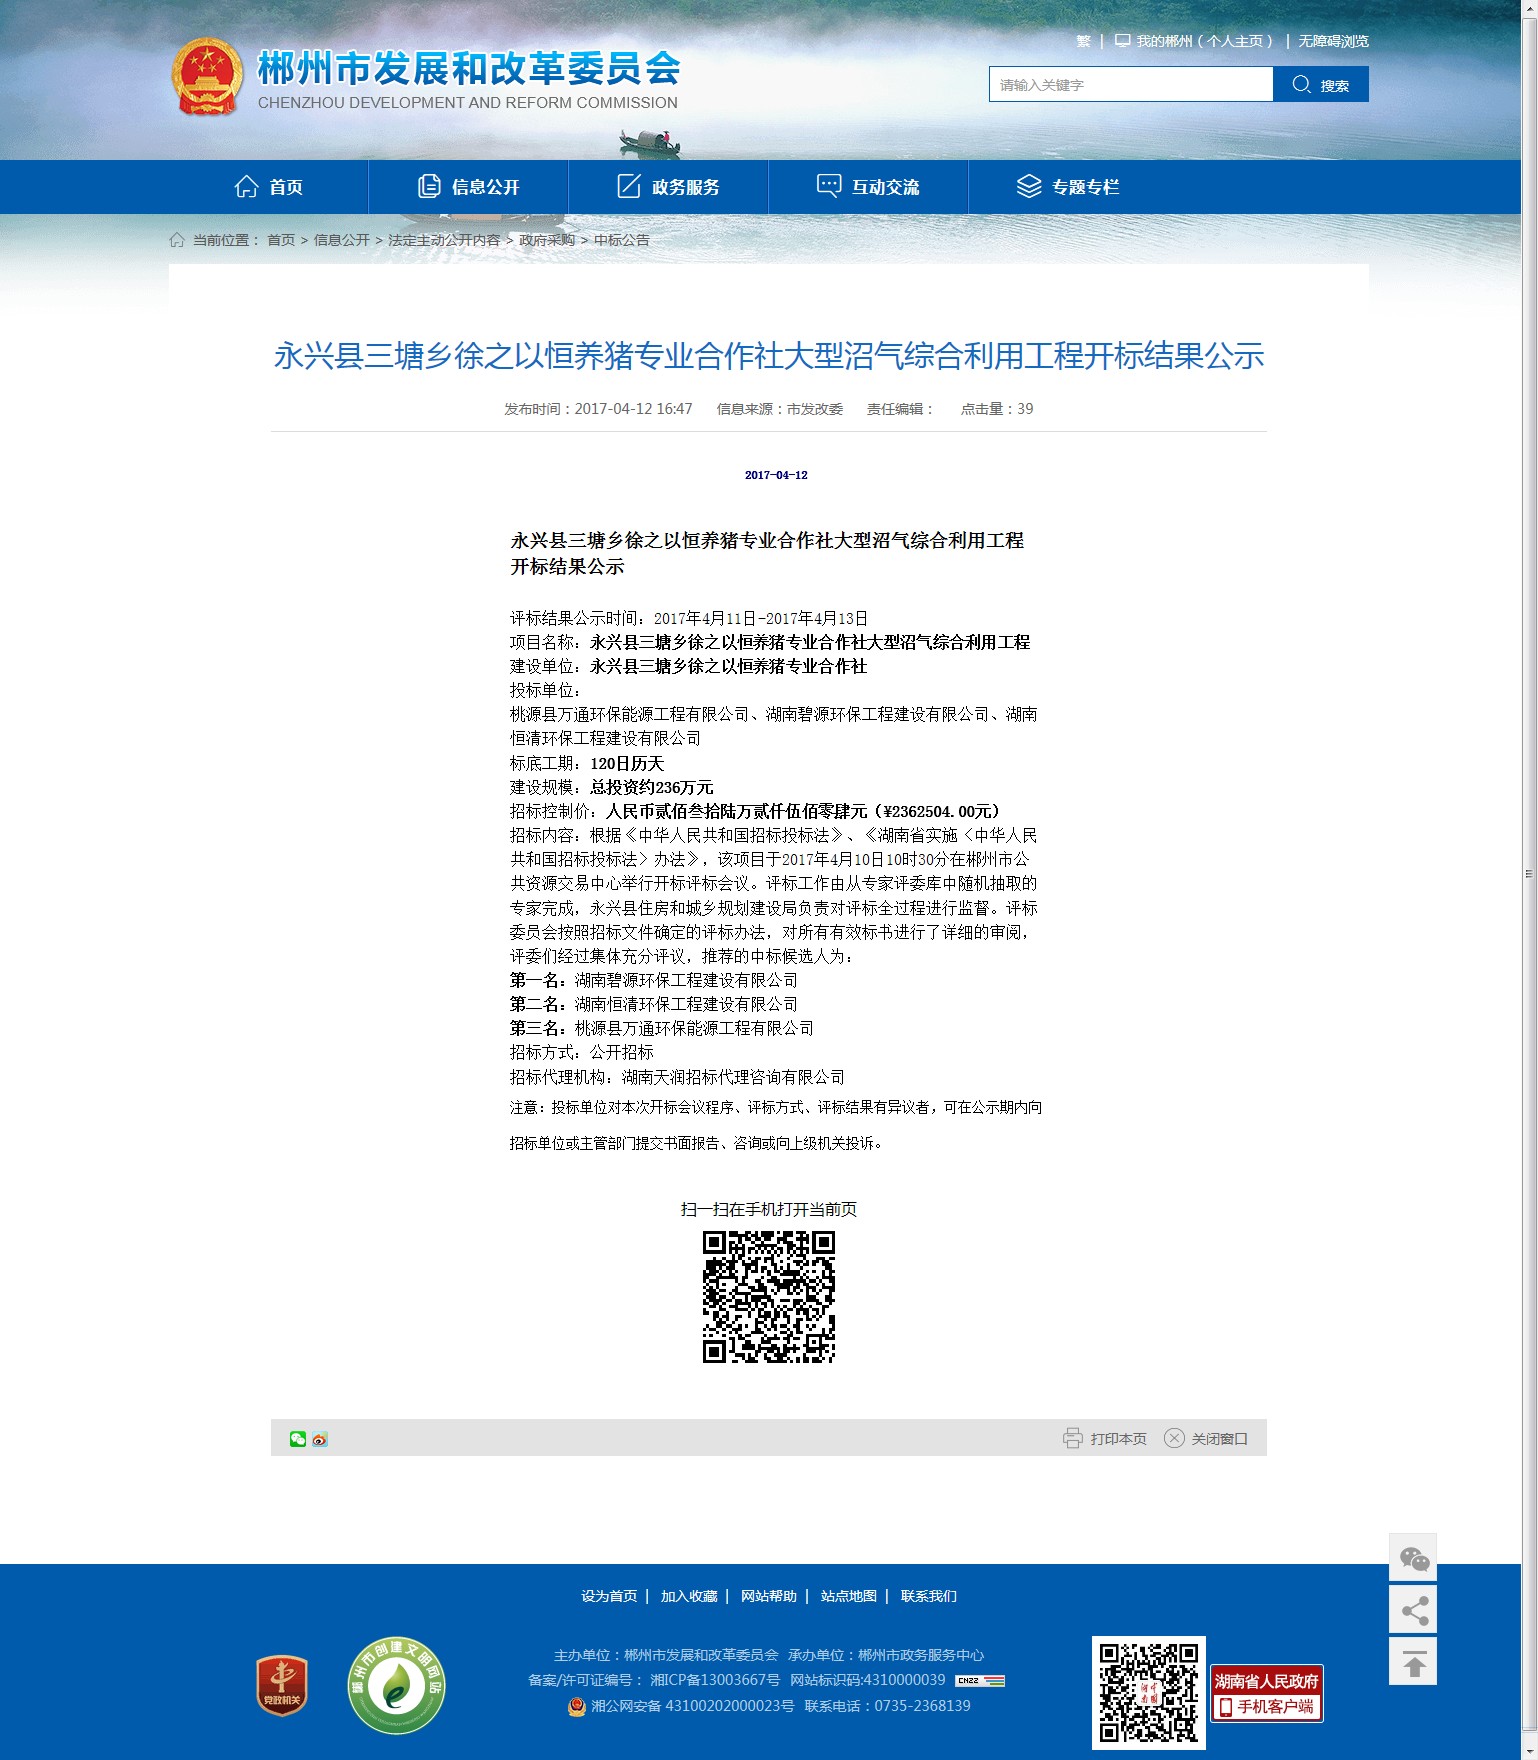
Task: Open floating share sidebar button
Action: [x=1413, y=1610]
